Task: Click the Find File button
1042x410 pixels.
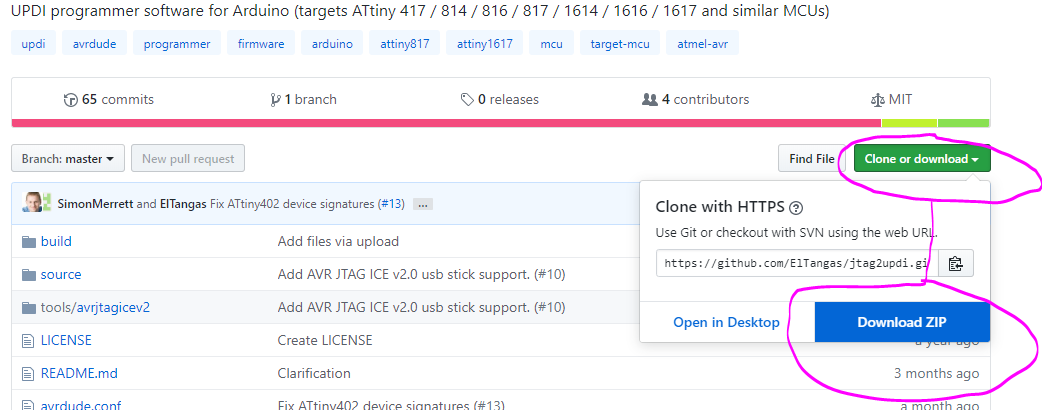Action: (x=811, y=158)
